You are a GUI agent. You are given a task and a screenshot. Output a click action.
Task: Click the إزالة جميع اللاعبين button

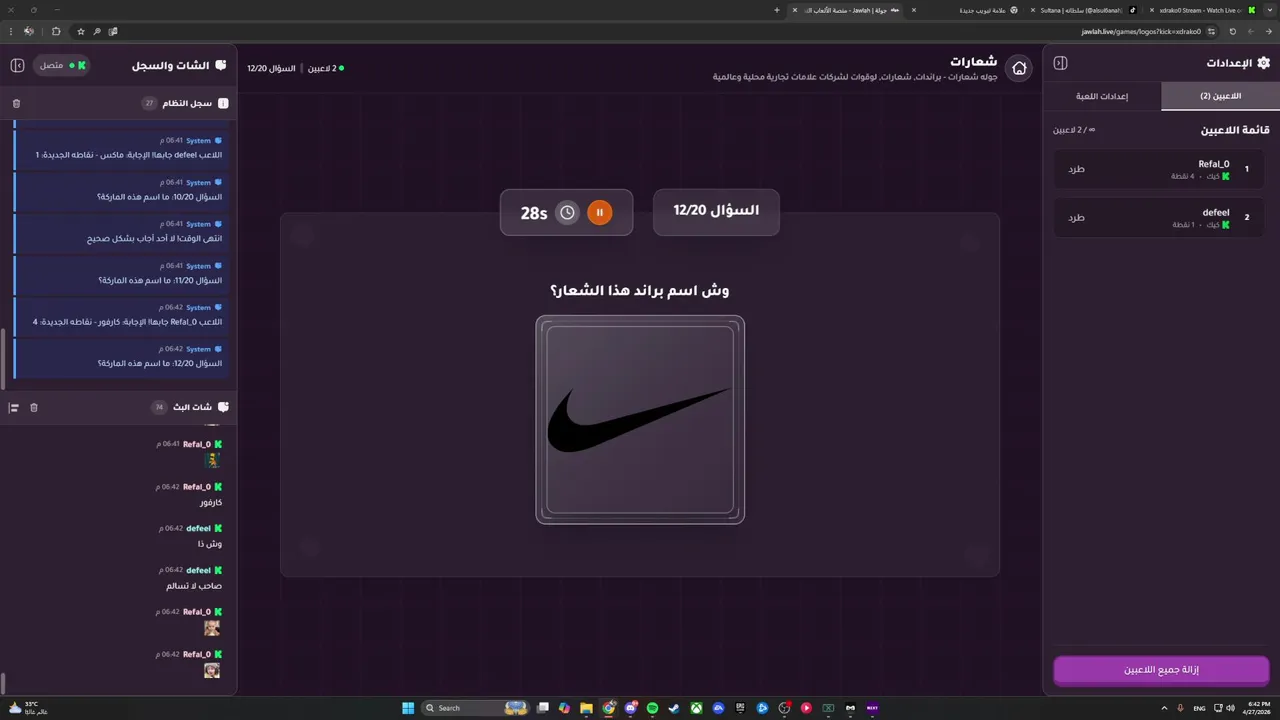(x=1161, y=670)
